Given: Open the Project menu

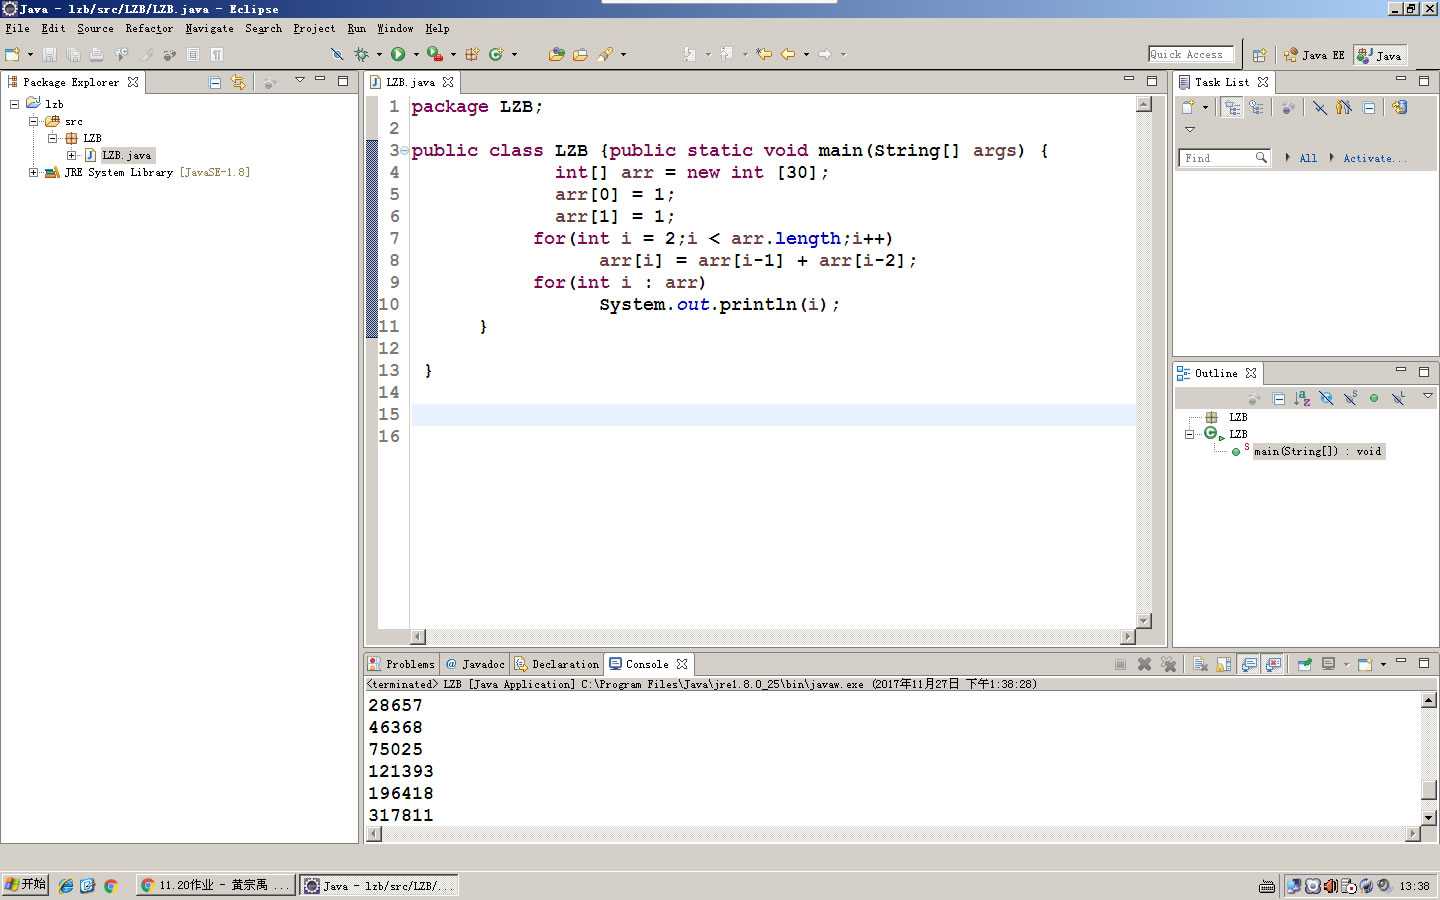Looking at the screenshot, I should coord(314,29).
